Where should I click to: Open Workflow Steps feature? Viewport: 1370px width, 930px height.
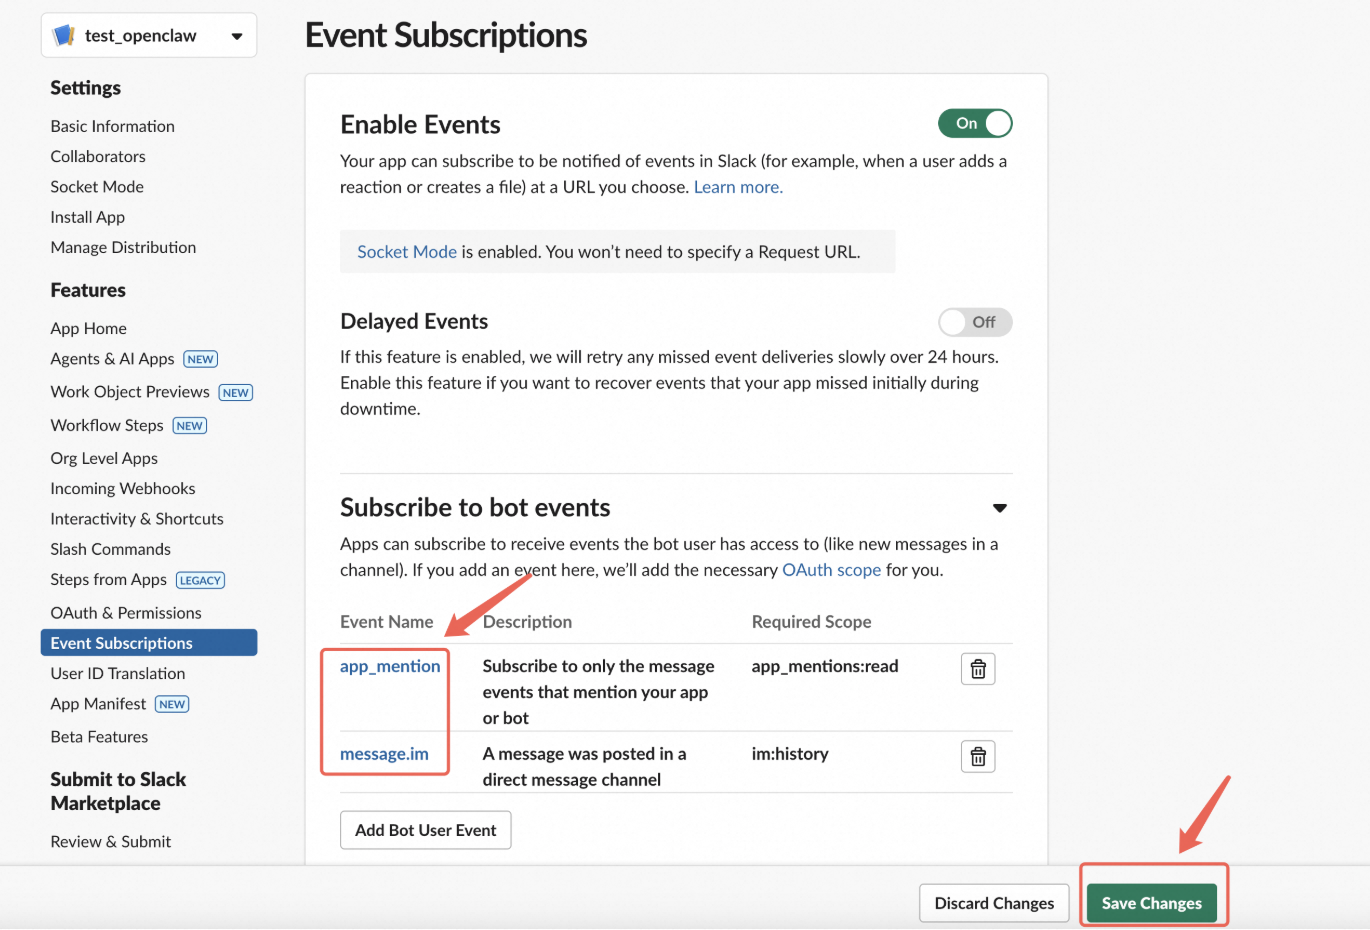click(107, 425)
